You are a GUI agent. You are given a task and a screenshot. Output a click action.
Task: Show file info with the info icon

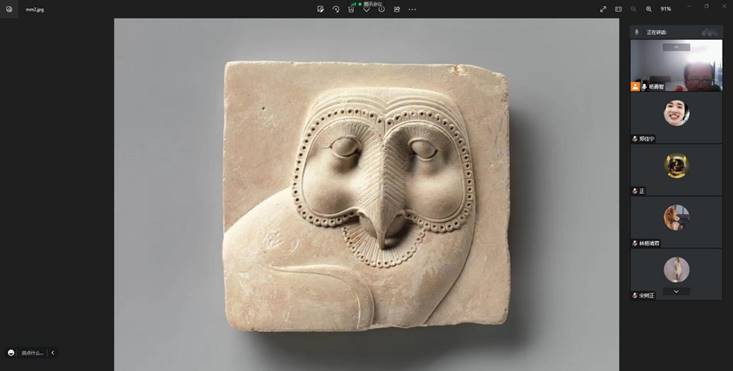(381, 9)
